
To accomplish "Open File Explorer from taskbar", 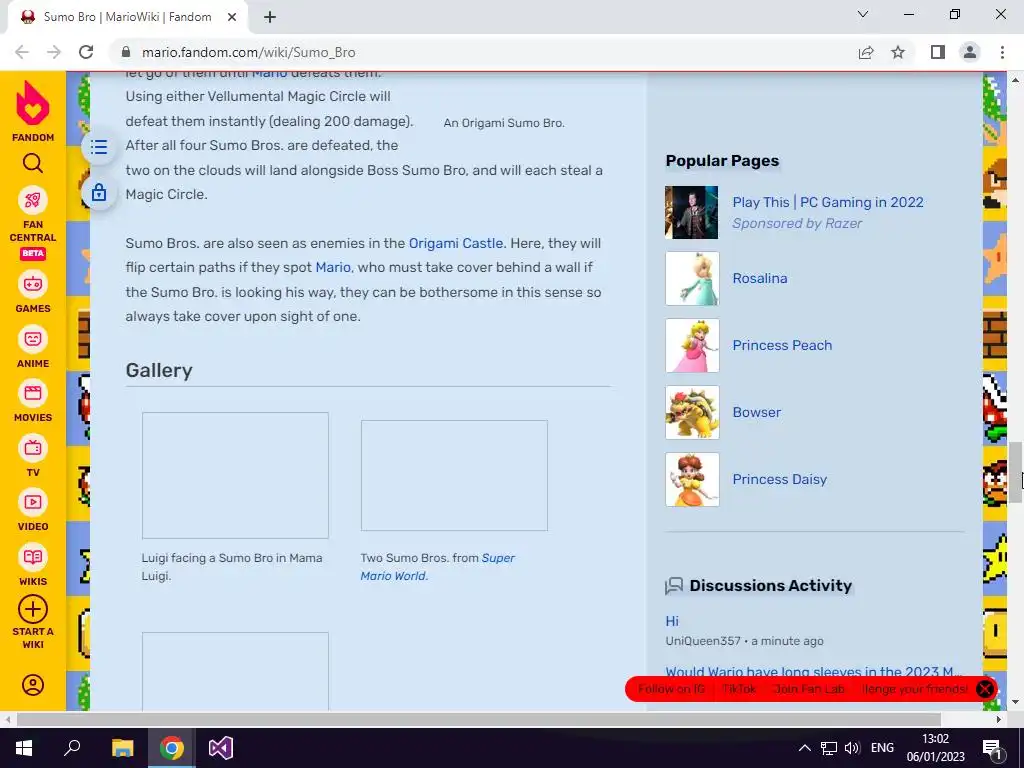I will pyautogui.click(x=122, y=748).
